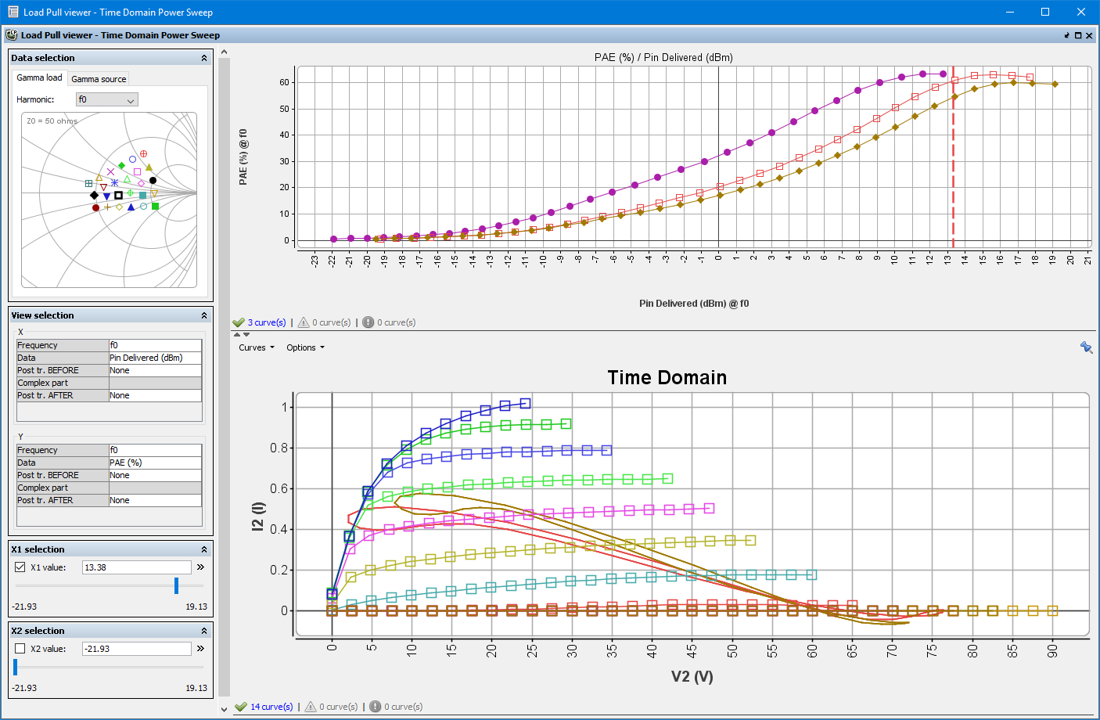Screen dimensions: 1100x720
Task: Click the 0 curve(s) error count under Time Domain
Action: click(x=403, y=707)
